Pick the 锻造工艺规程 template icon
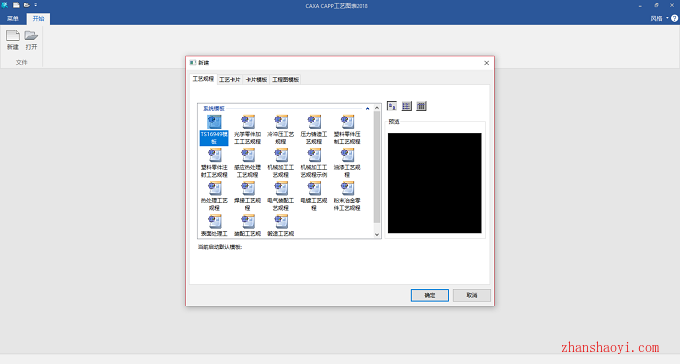 pos(281,221)
